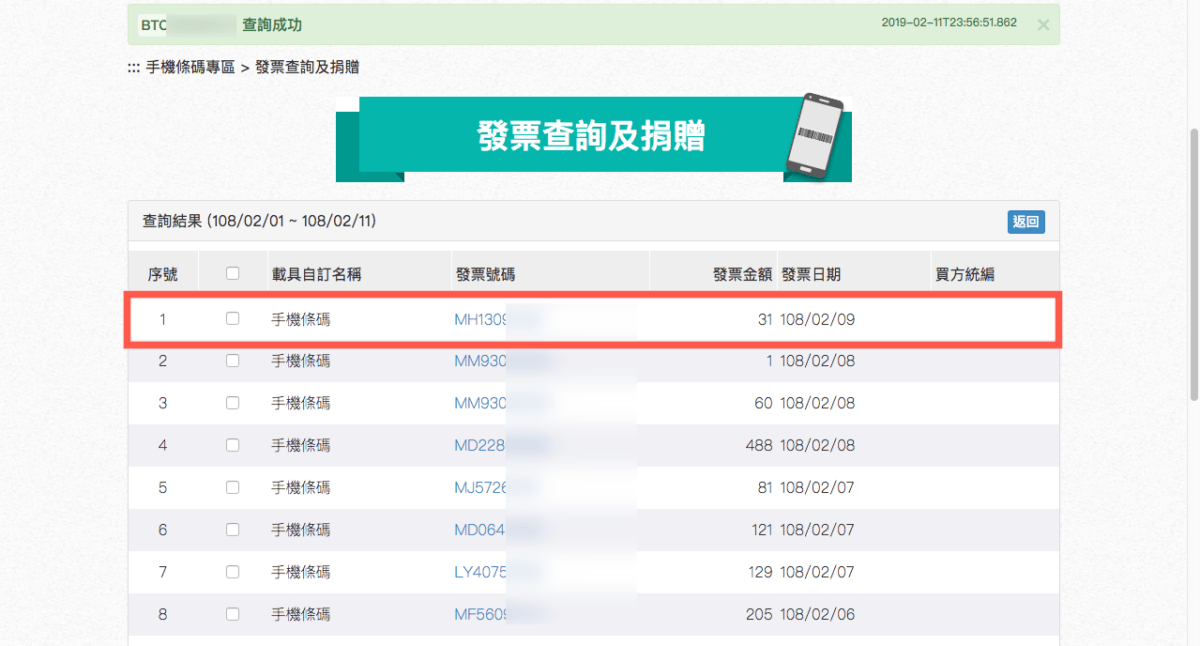The height and width of the screenshot is (646, 1200).
Task: Click the 載具自訂名稱 column header
Action: click(x=316, y=275)
